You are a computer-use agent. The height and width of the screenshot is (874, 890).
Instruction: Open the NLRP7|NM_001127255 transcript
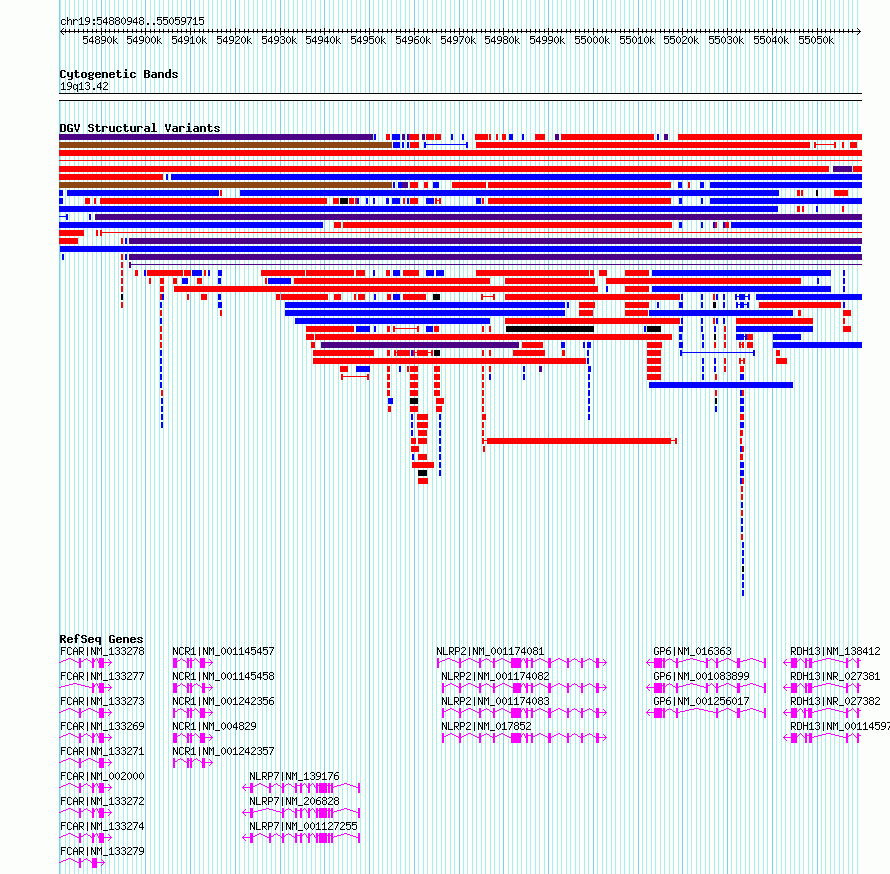pos(303,826)
